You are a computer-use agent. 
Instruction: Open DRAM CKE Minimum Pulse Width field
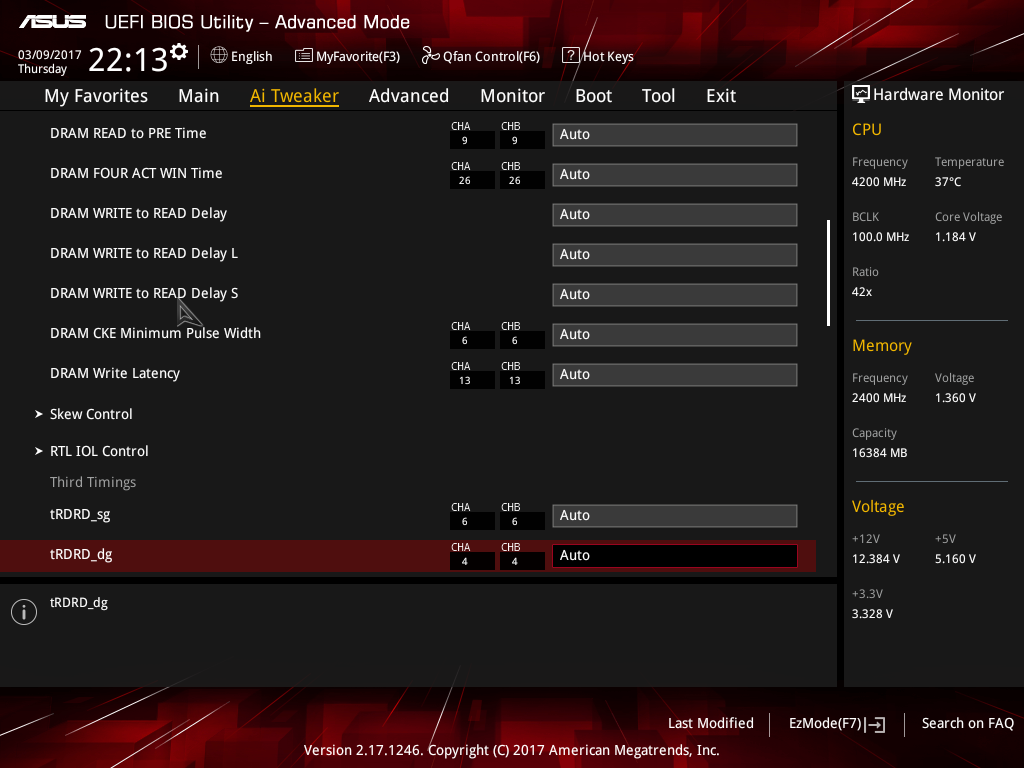(675, 334)
